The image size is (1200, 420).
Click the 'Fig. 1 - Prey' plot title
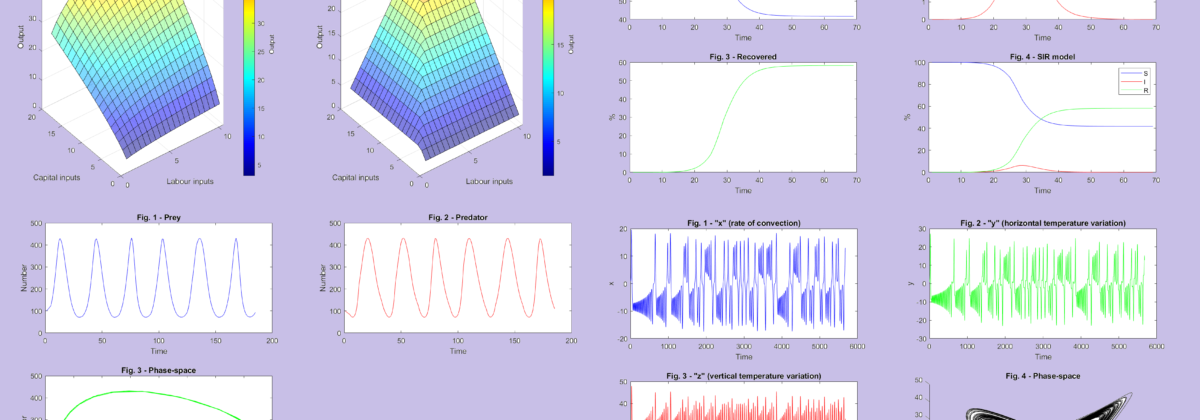point(158,217)
